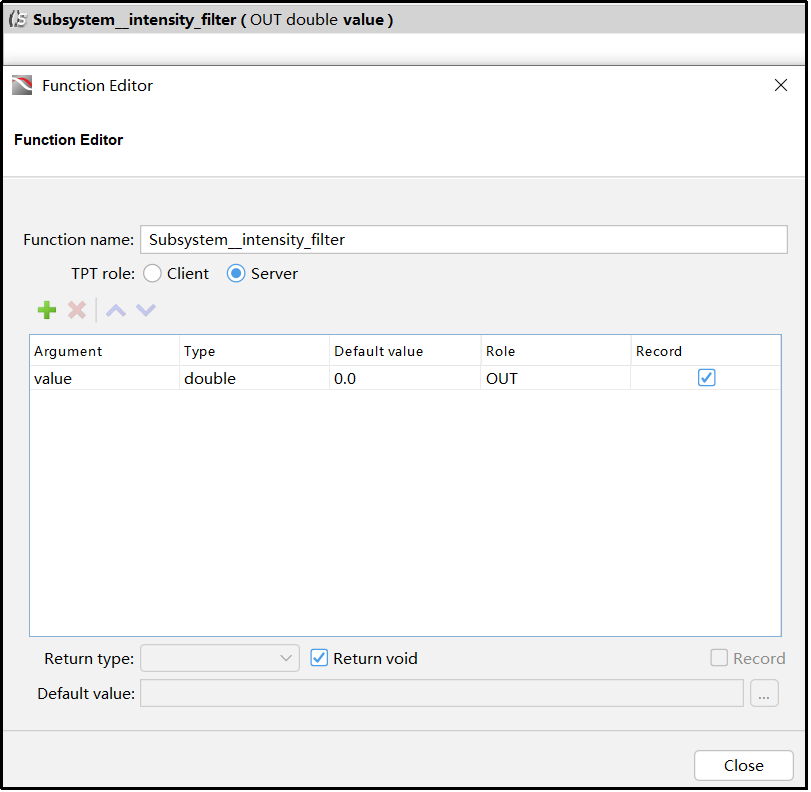Viewport: 811px width, 792px height.
Task: Click the Function name input field
Action: tap(464, 240)
